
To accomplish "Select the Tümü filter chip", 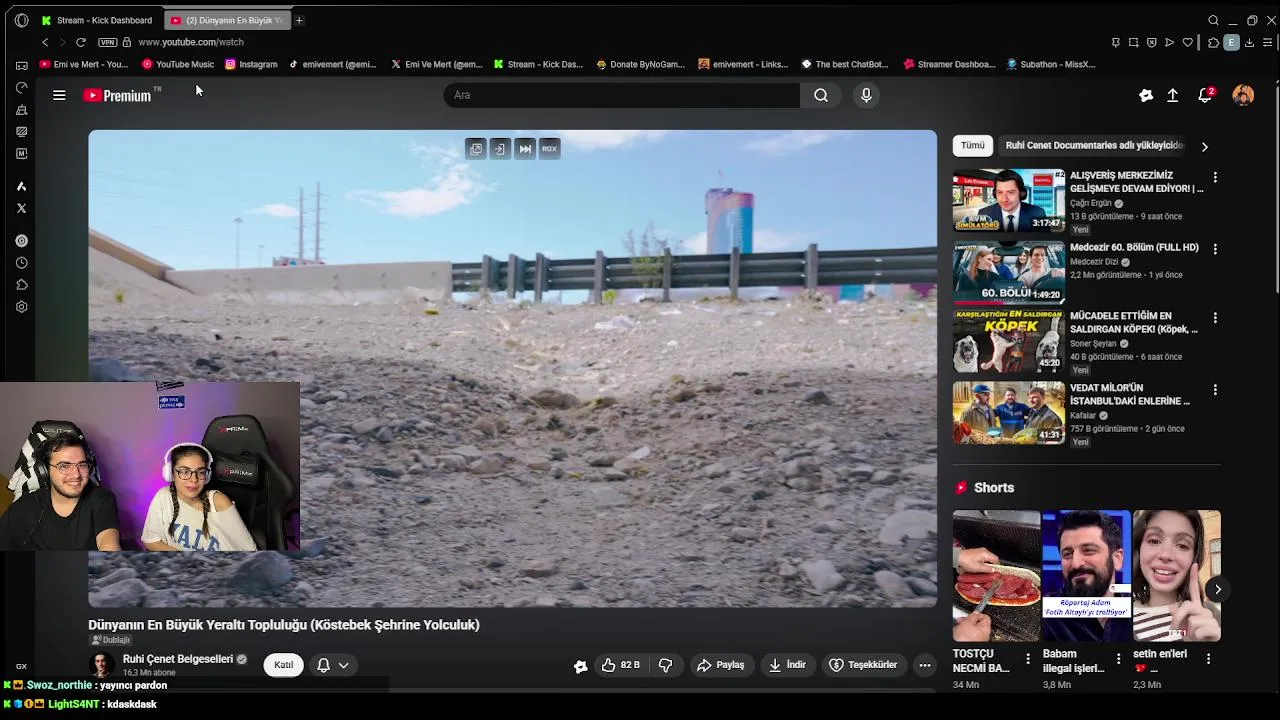I will click(x=973, y=146).
